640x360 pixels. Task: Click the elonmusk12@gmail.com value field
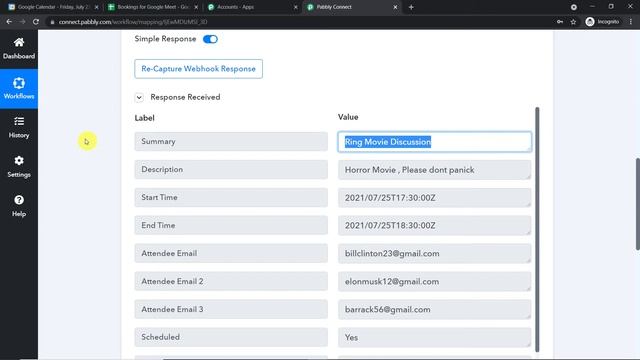pyautogui.click(x=435, y=282)
